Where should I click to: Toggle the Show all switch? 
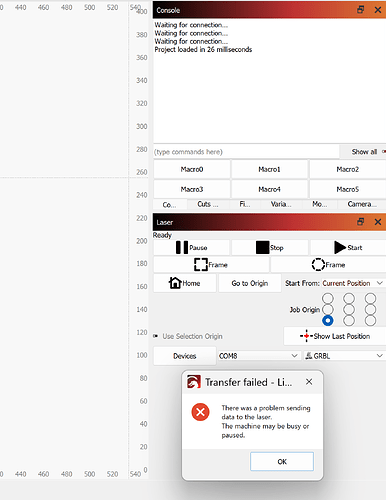pyautogui.click(x=384, y=152)
